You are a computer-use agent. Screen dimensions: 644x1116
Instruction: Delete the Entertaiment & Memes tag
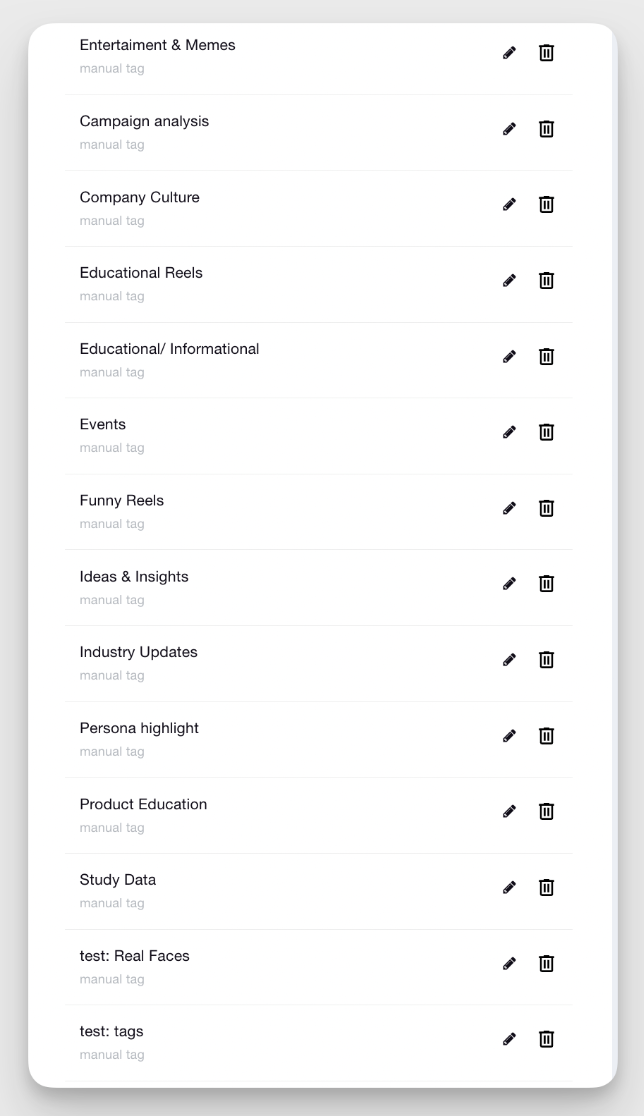point(546,53)
